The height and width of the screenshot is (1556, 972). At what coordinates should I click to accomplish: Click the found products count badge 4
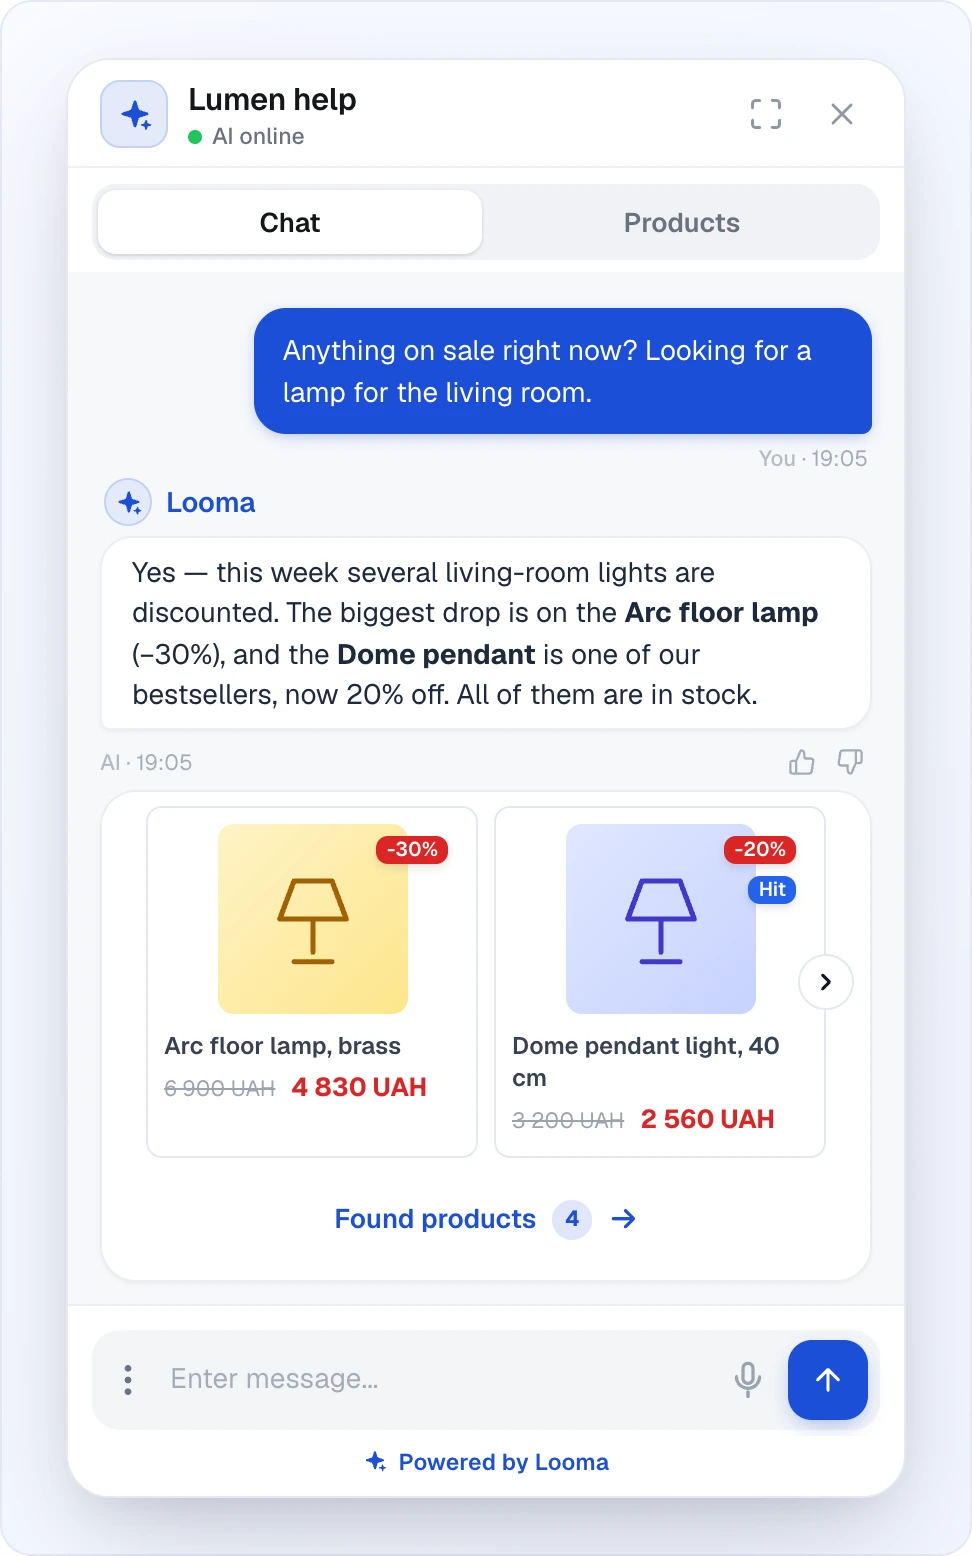(572, 1219)
